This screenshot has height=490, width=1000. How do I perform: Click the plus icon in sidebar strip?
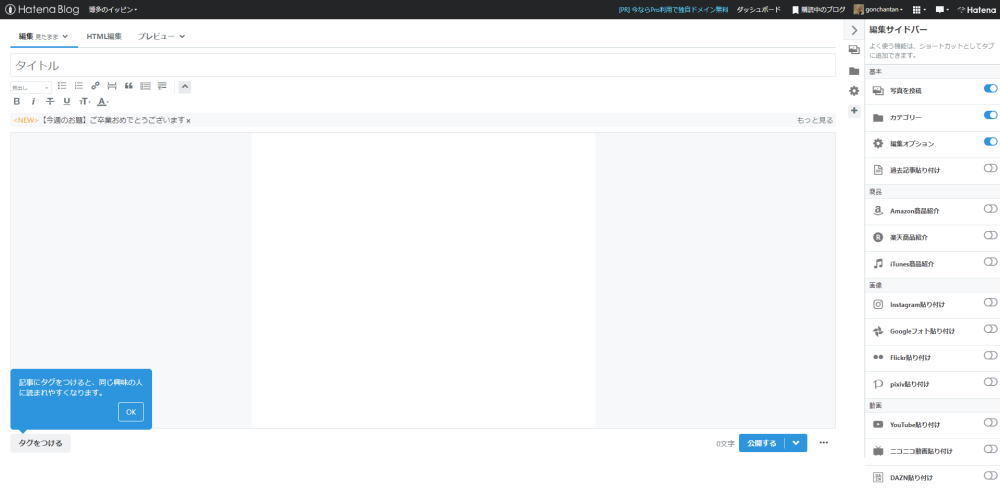tap(854, 111)
